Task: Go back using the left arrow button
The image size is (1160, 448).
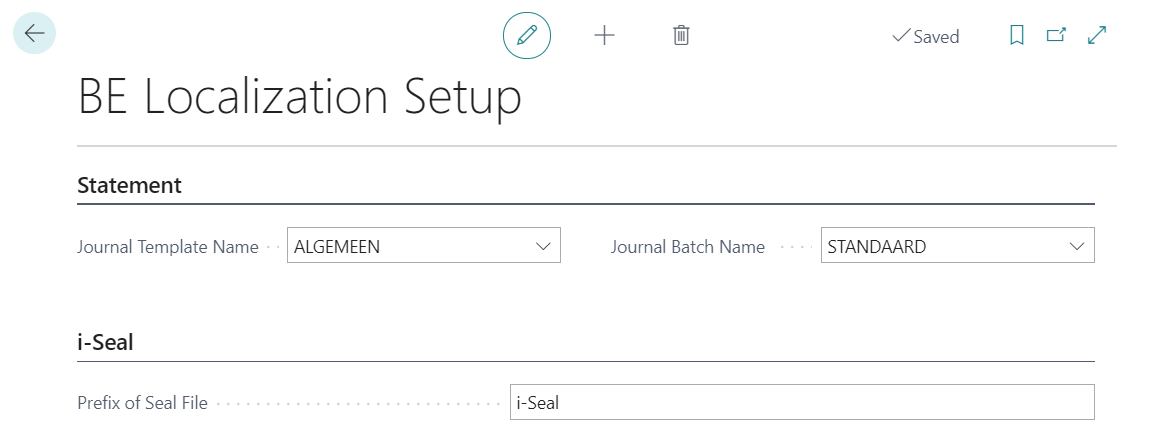Action: 34,34
